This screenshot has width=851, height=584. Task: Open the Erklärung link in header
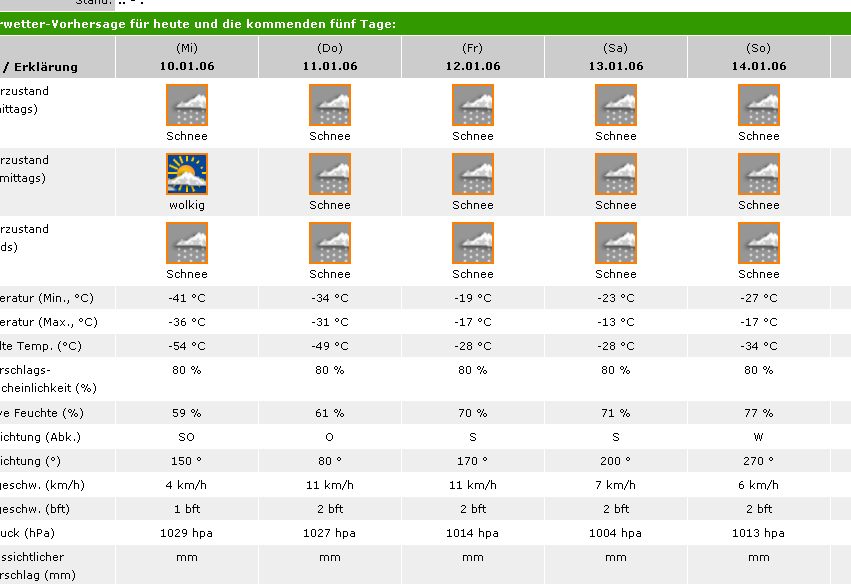click(44, 67)
